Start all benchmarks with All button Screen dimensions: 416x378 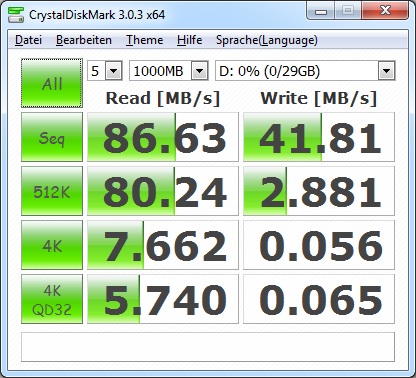coord(52,83)
